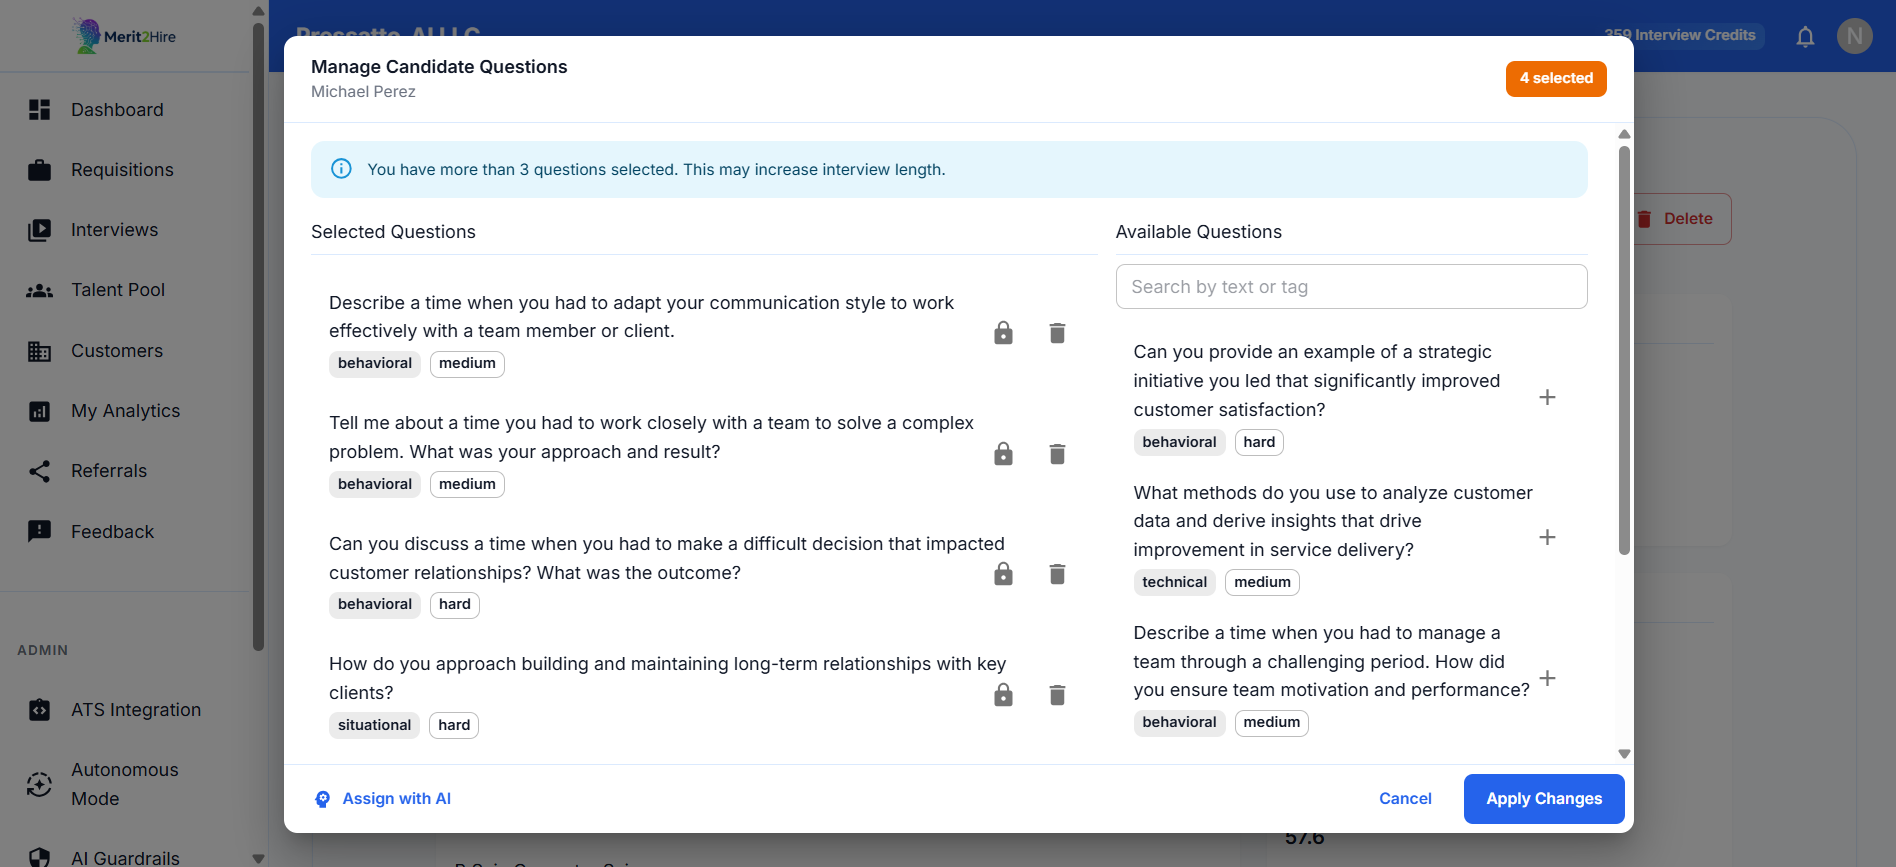Click the Merit2Hire logo
Screen dimensions: 1896x867
coord(125,36)
